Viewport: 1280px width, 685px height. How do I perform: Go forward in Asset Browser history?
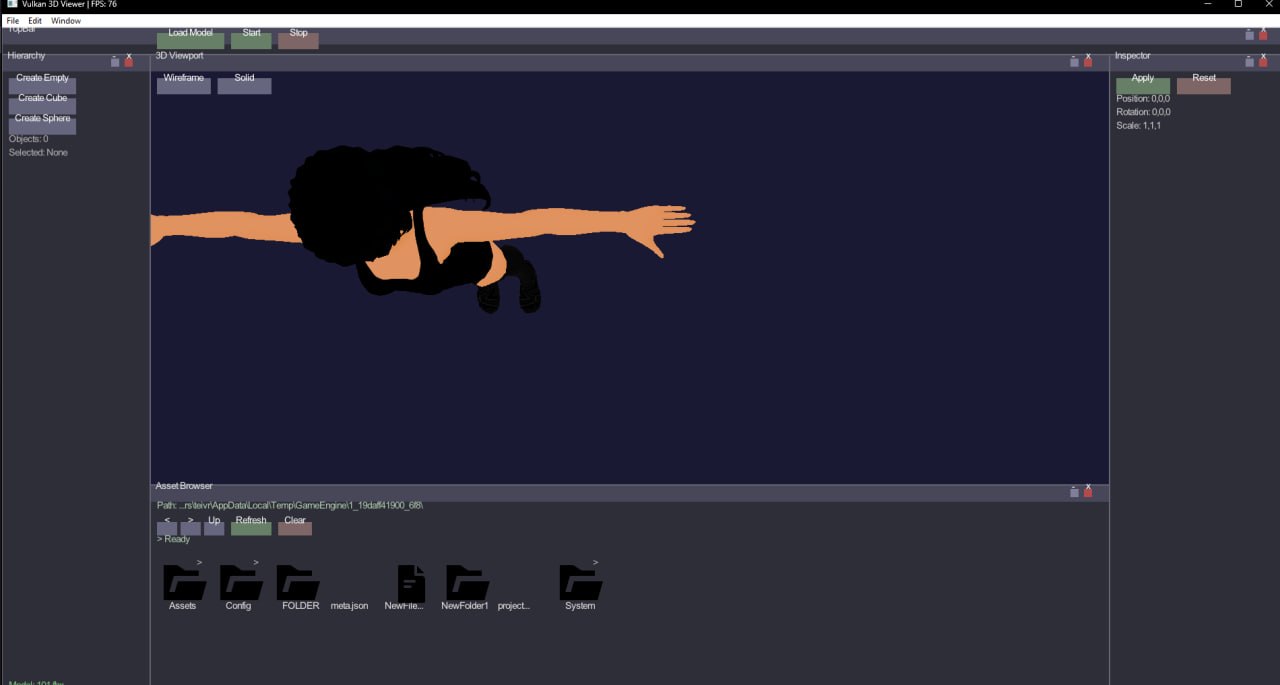click(191, 527)
